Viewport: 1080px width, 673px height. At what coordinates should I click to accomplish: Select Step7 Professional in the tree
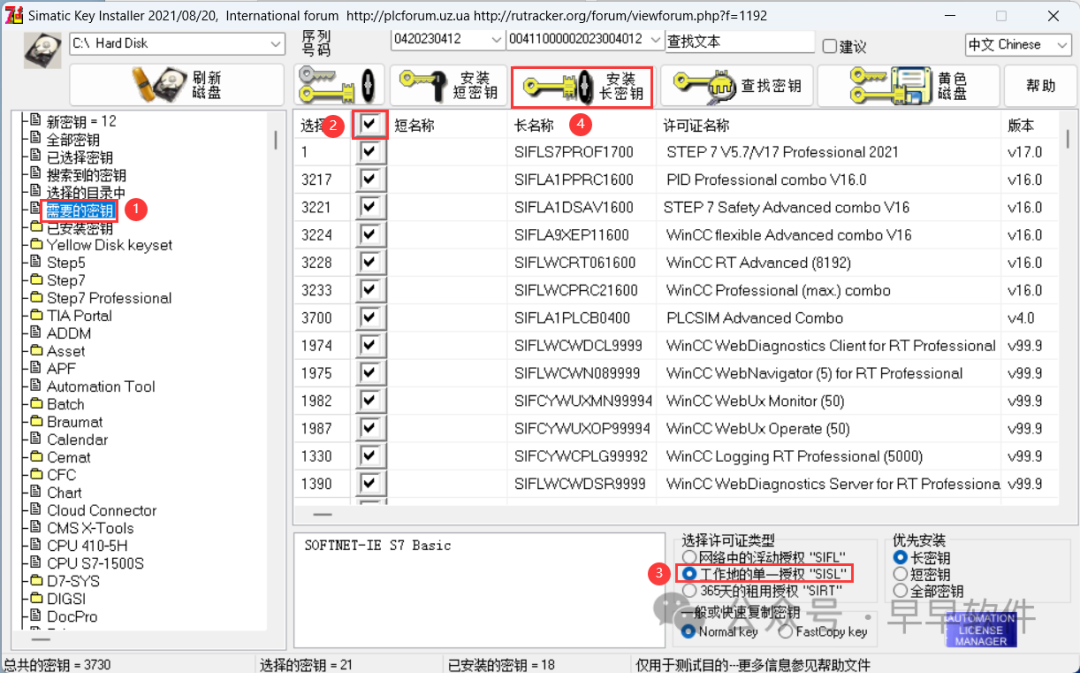click(109, 298)
